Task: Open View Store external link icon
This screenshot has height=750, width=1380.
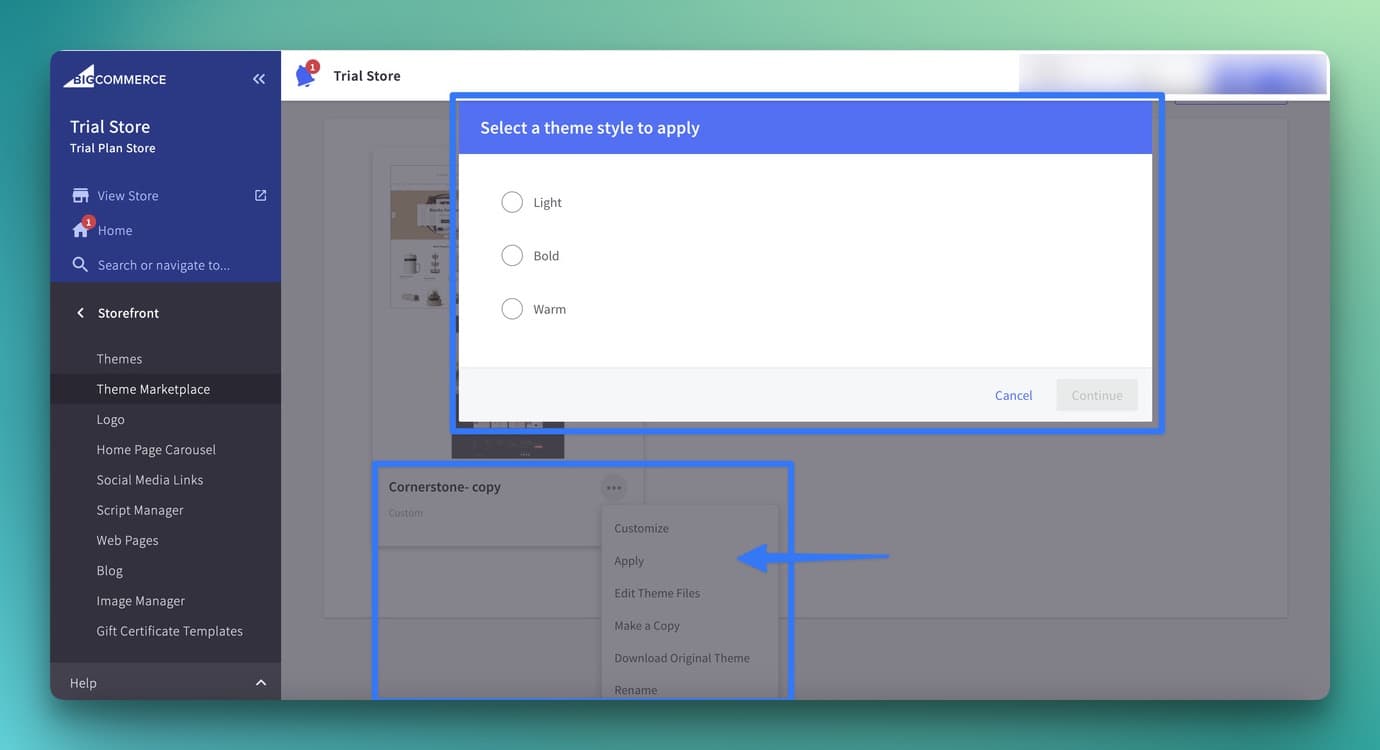Action: (261, 195)
